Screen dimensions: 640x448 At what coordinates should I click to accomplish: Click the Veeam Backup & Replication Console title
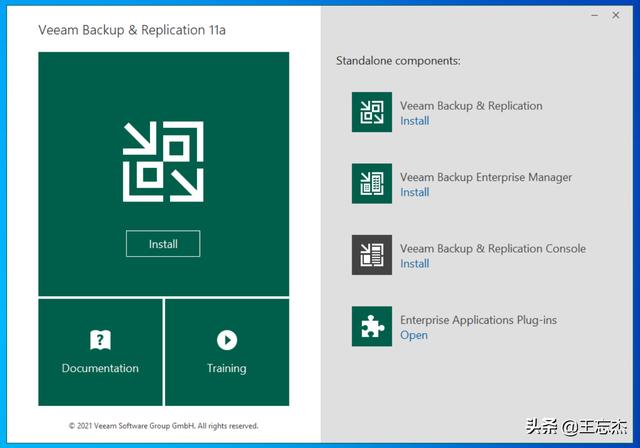pos(493,248)
